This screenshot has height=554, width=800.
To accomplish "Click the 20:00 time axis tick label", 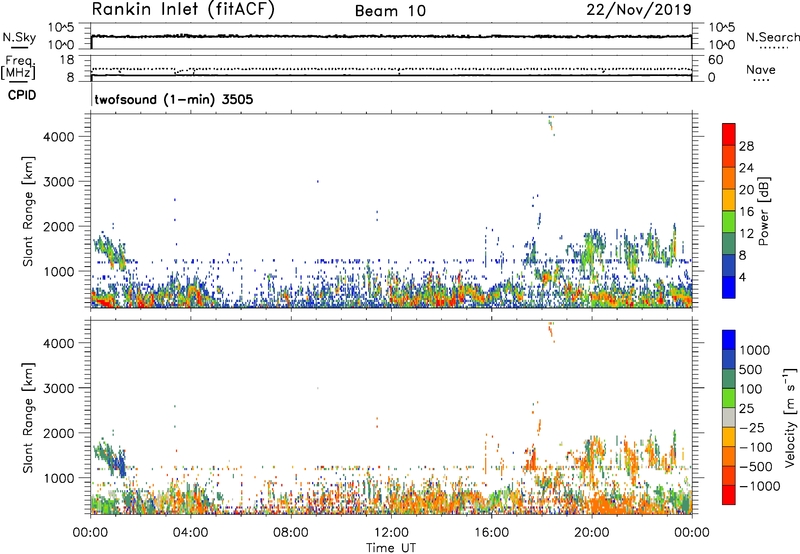I will pyautogui.click(x=592, y=533).
